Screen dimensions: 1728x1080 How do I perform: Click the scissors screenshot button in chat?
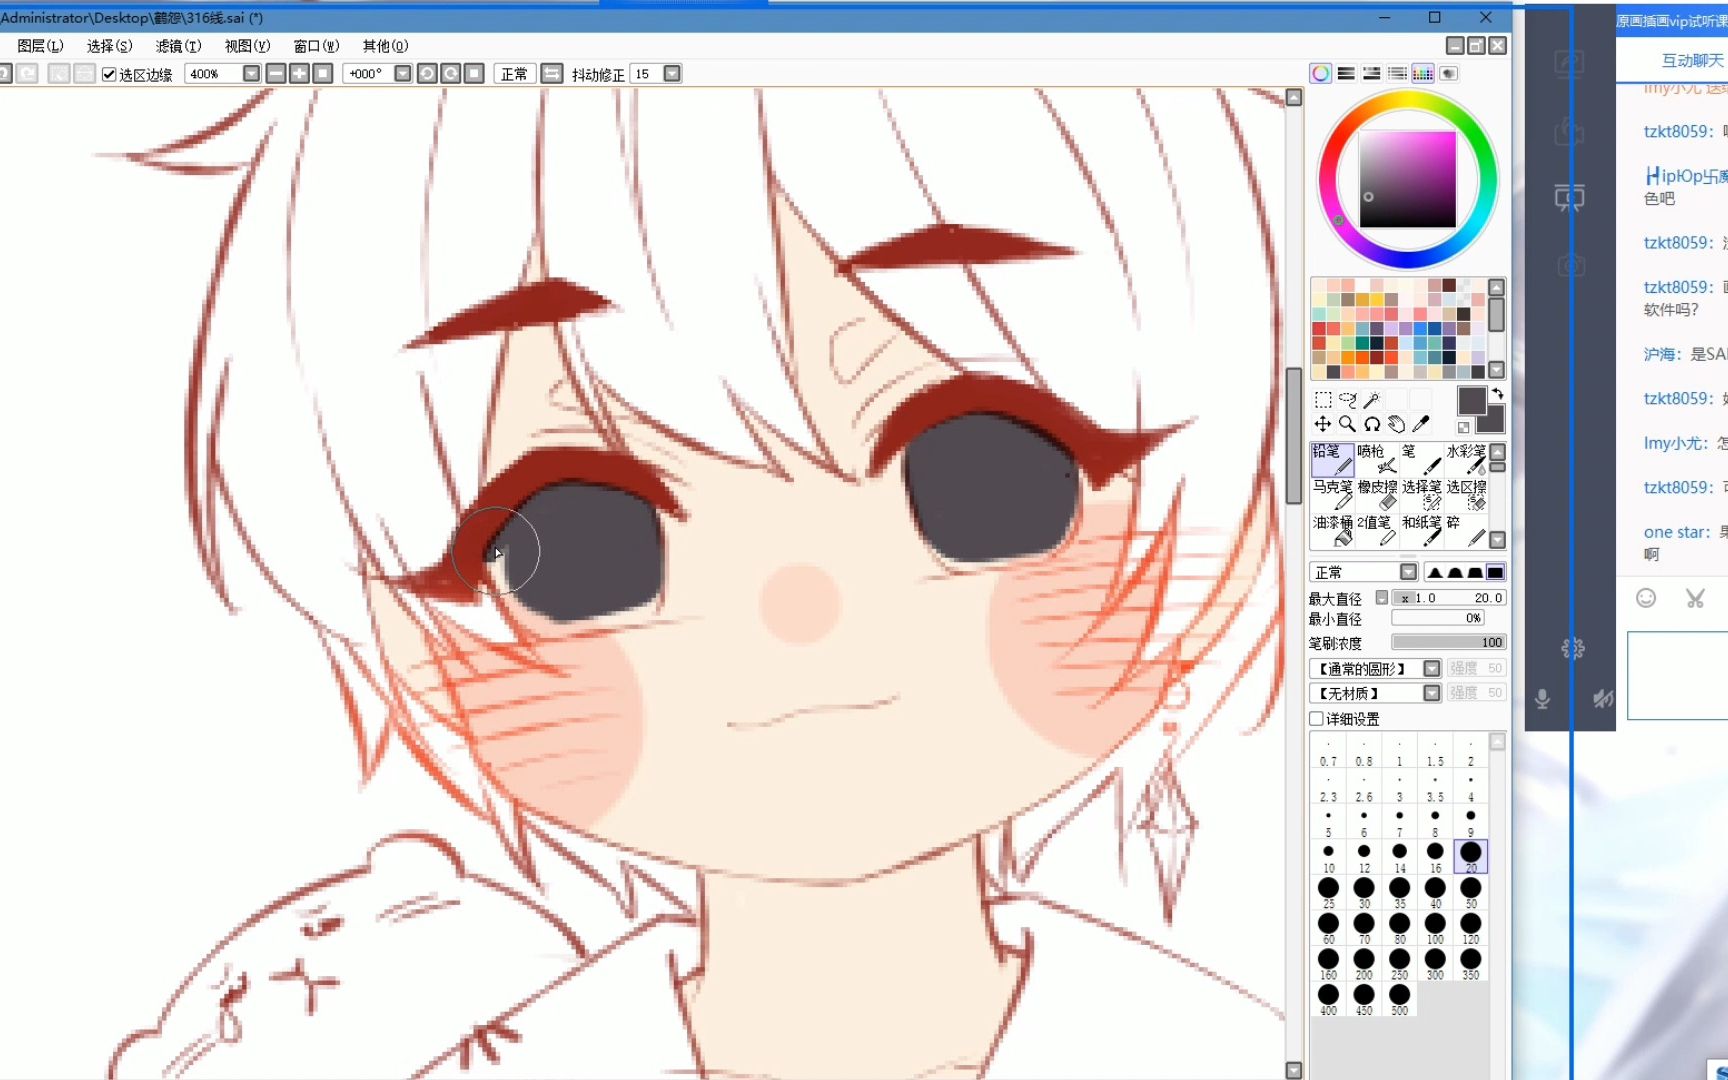[x=1695, y=598]
